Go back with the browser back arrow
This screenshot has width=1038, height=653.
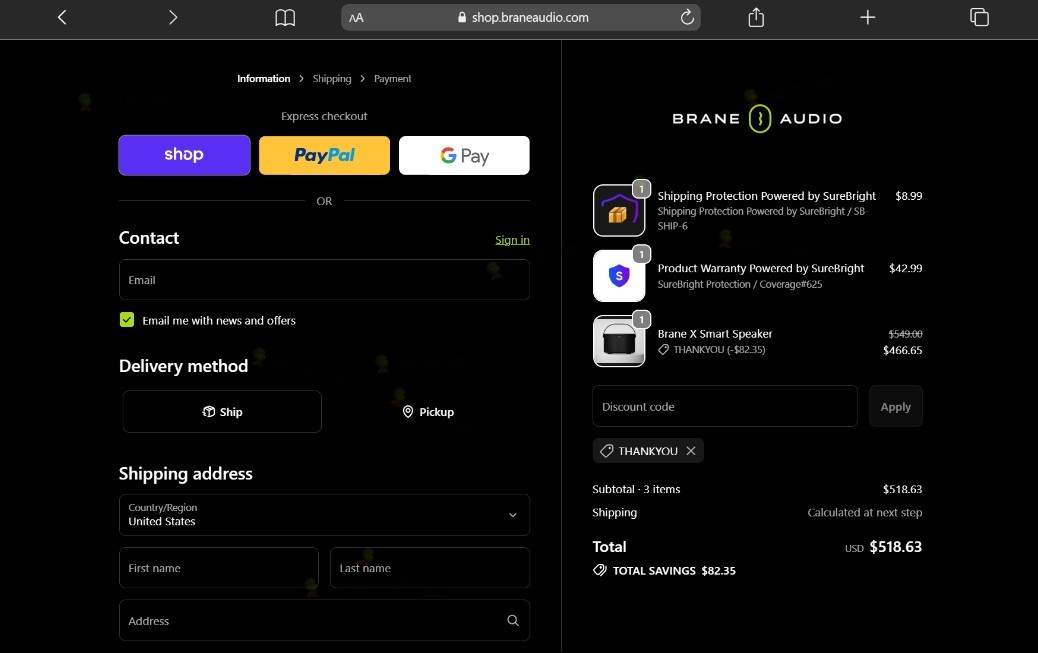tap(62, 17)
